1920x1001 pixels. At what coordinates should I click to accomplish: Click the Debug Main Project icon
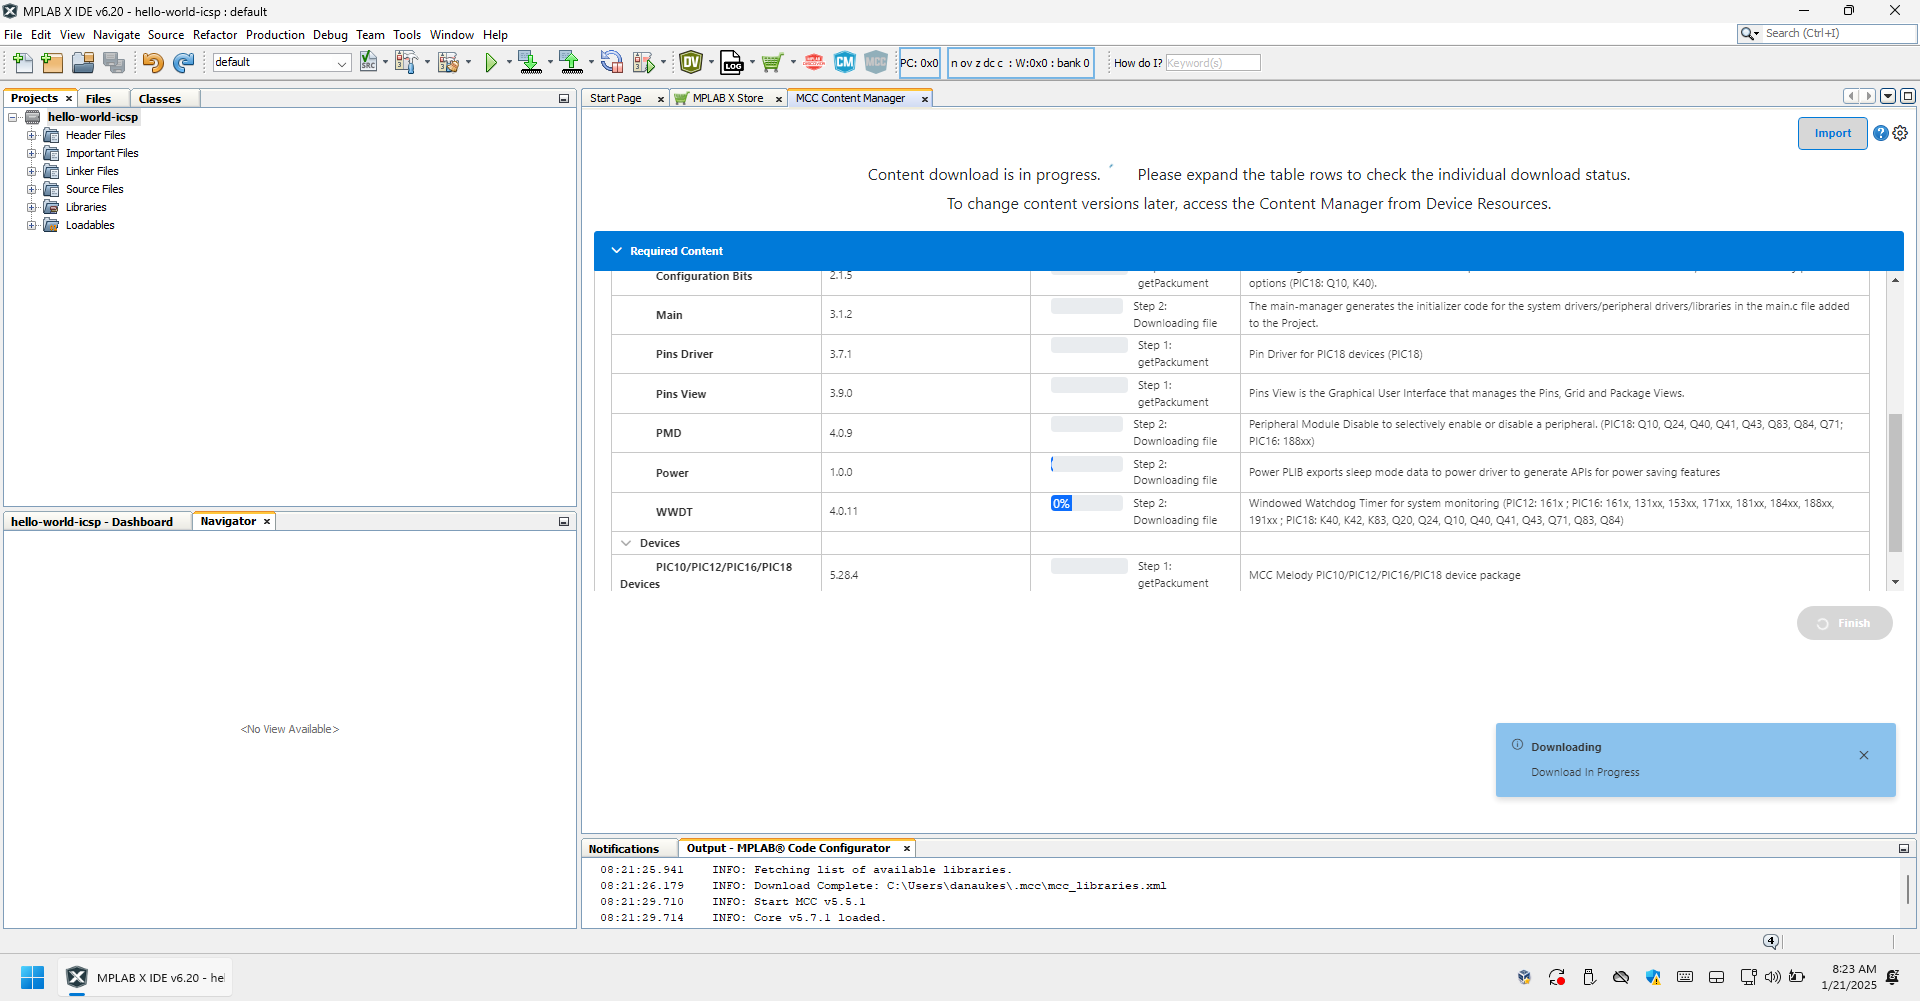(x=644, y=63)
